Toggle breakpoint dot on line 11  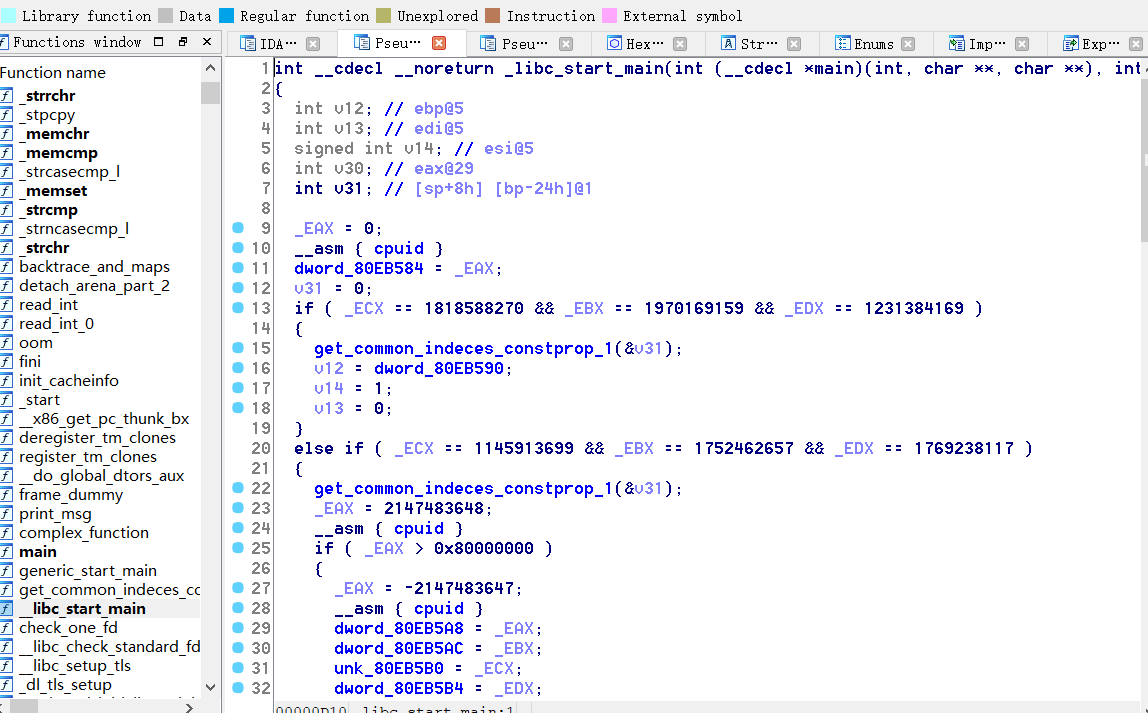click(x=238, y=268)
